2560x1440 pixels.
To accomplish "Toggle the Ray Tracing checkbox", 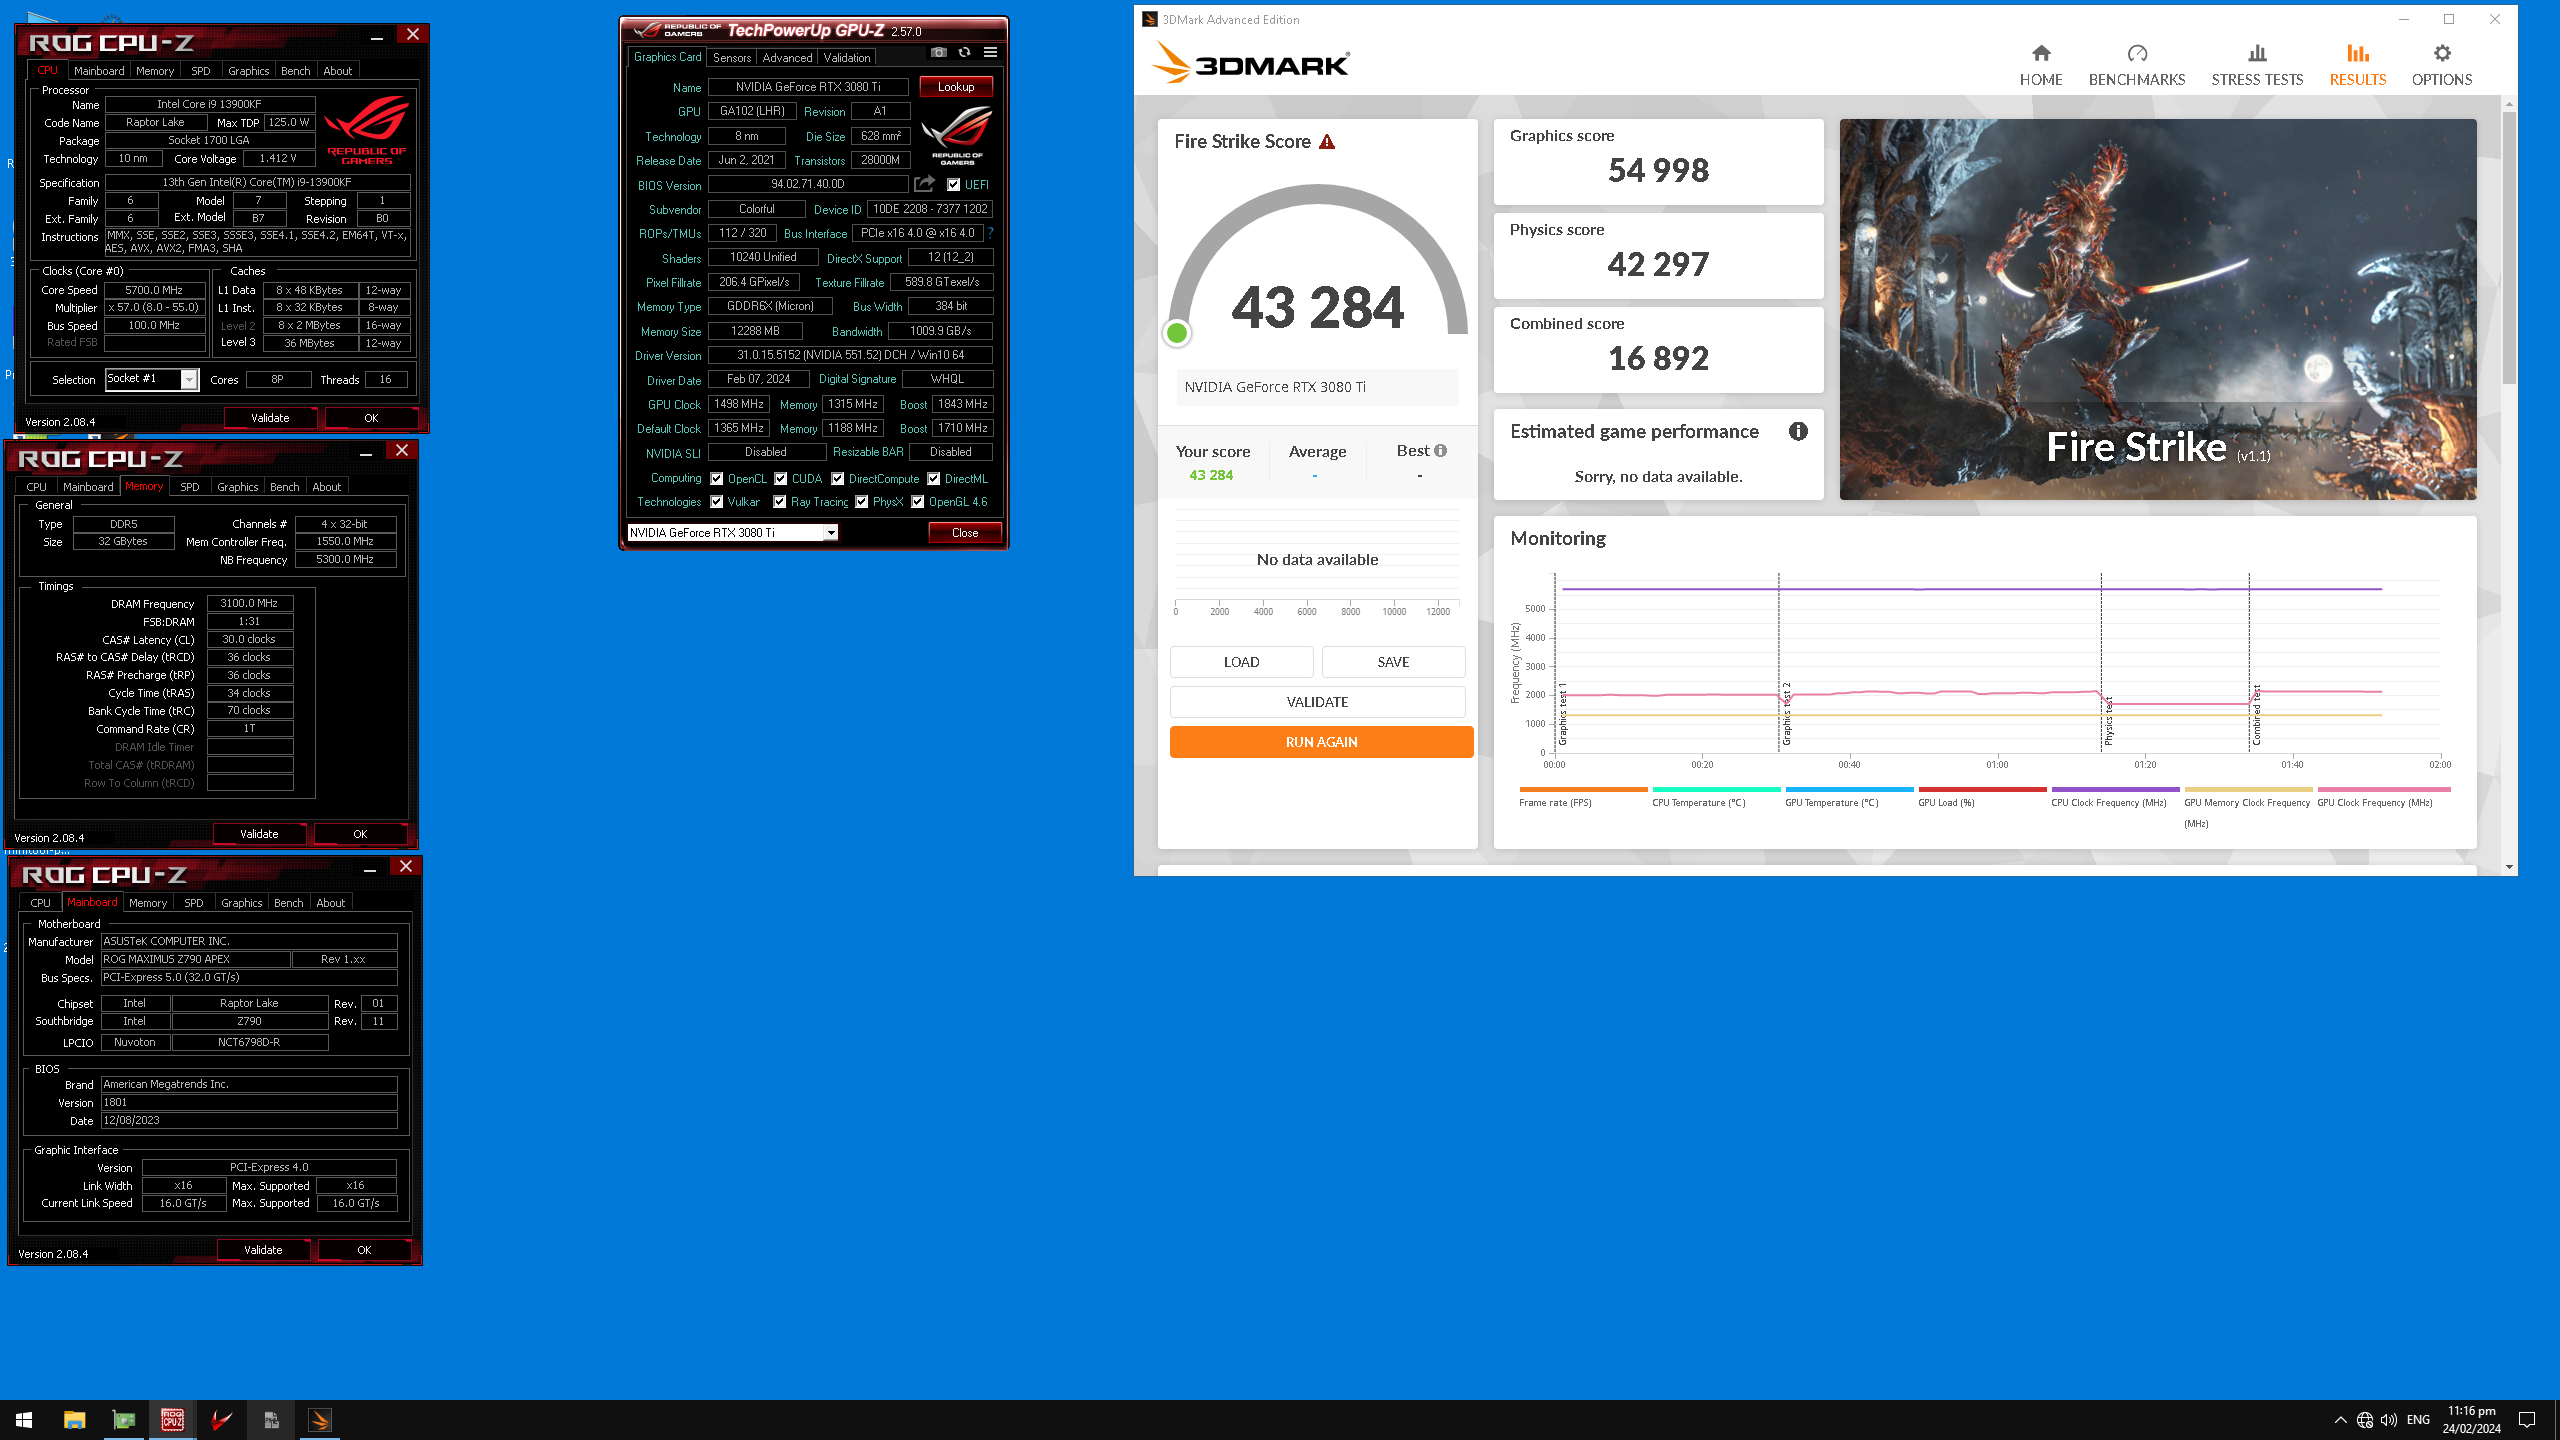I will coord(780,502).
